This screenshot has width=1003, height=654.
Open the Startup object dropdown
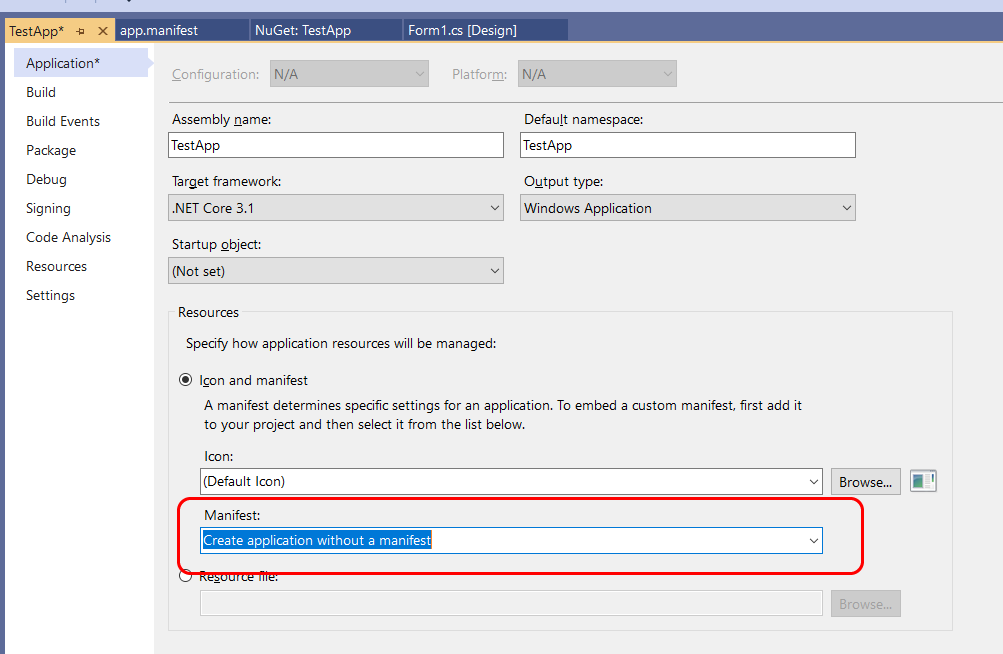(x=336, y=271)
